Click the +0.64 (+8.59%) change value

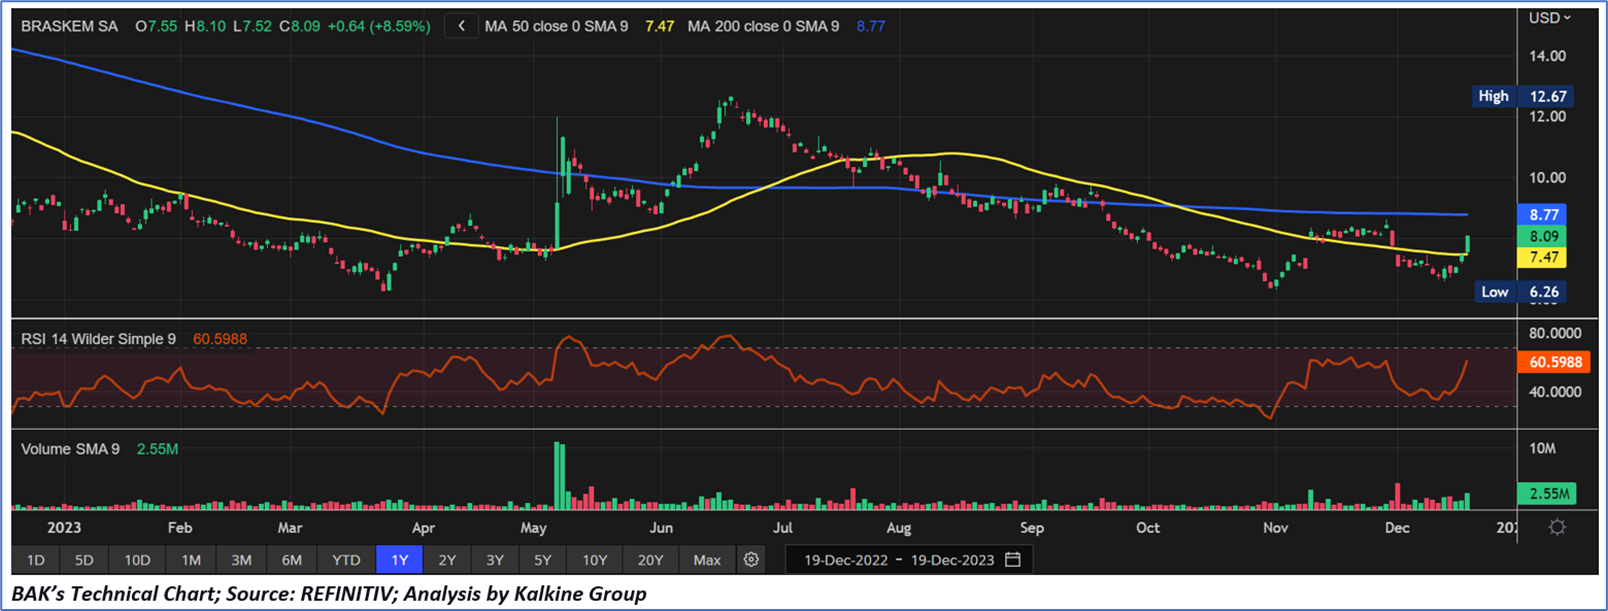[x=378, y=26]
